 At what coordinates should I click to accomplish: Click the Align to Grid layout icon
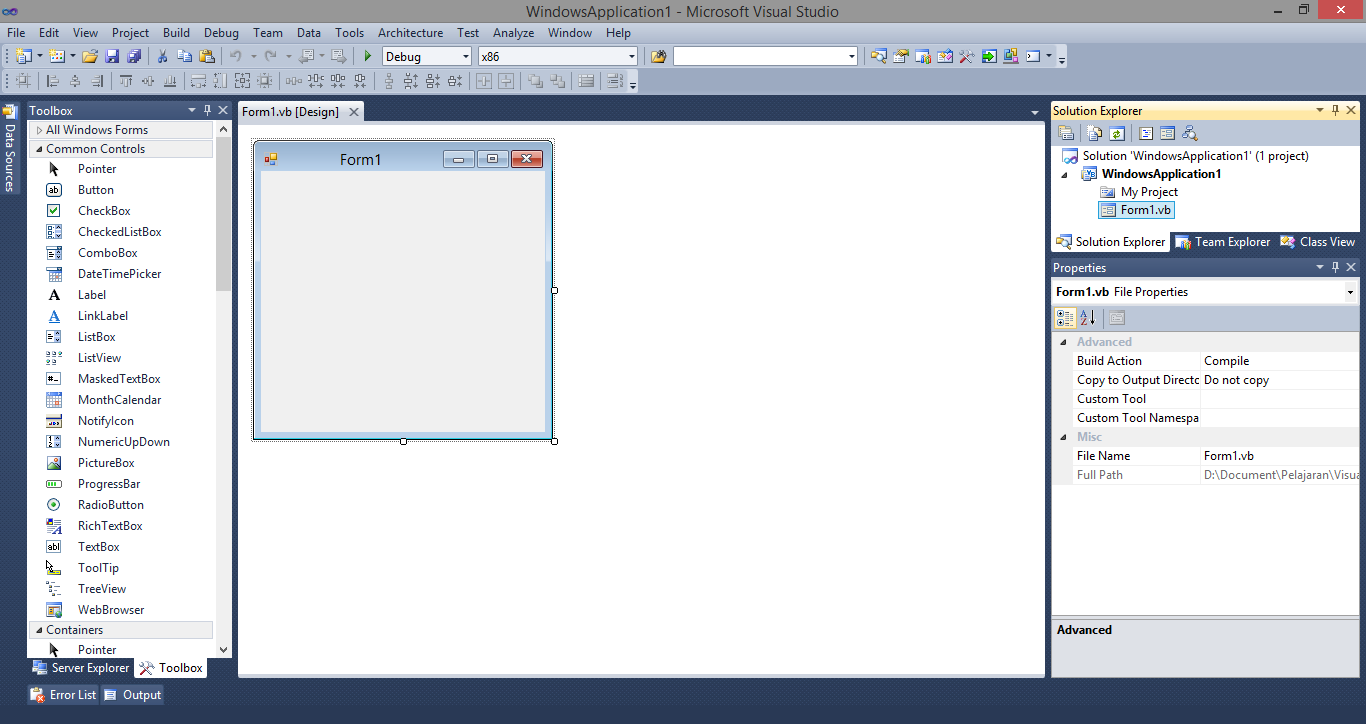[22, 81]
